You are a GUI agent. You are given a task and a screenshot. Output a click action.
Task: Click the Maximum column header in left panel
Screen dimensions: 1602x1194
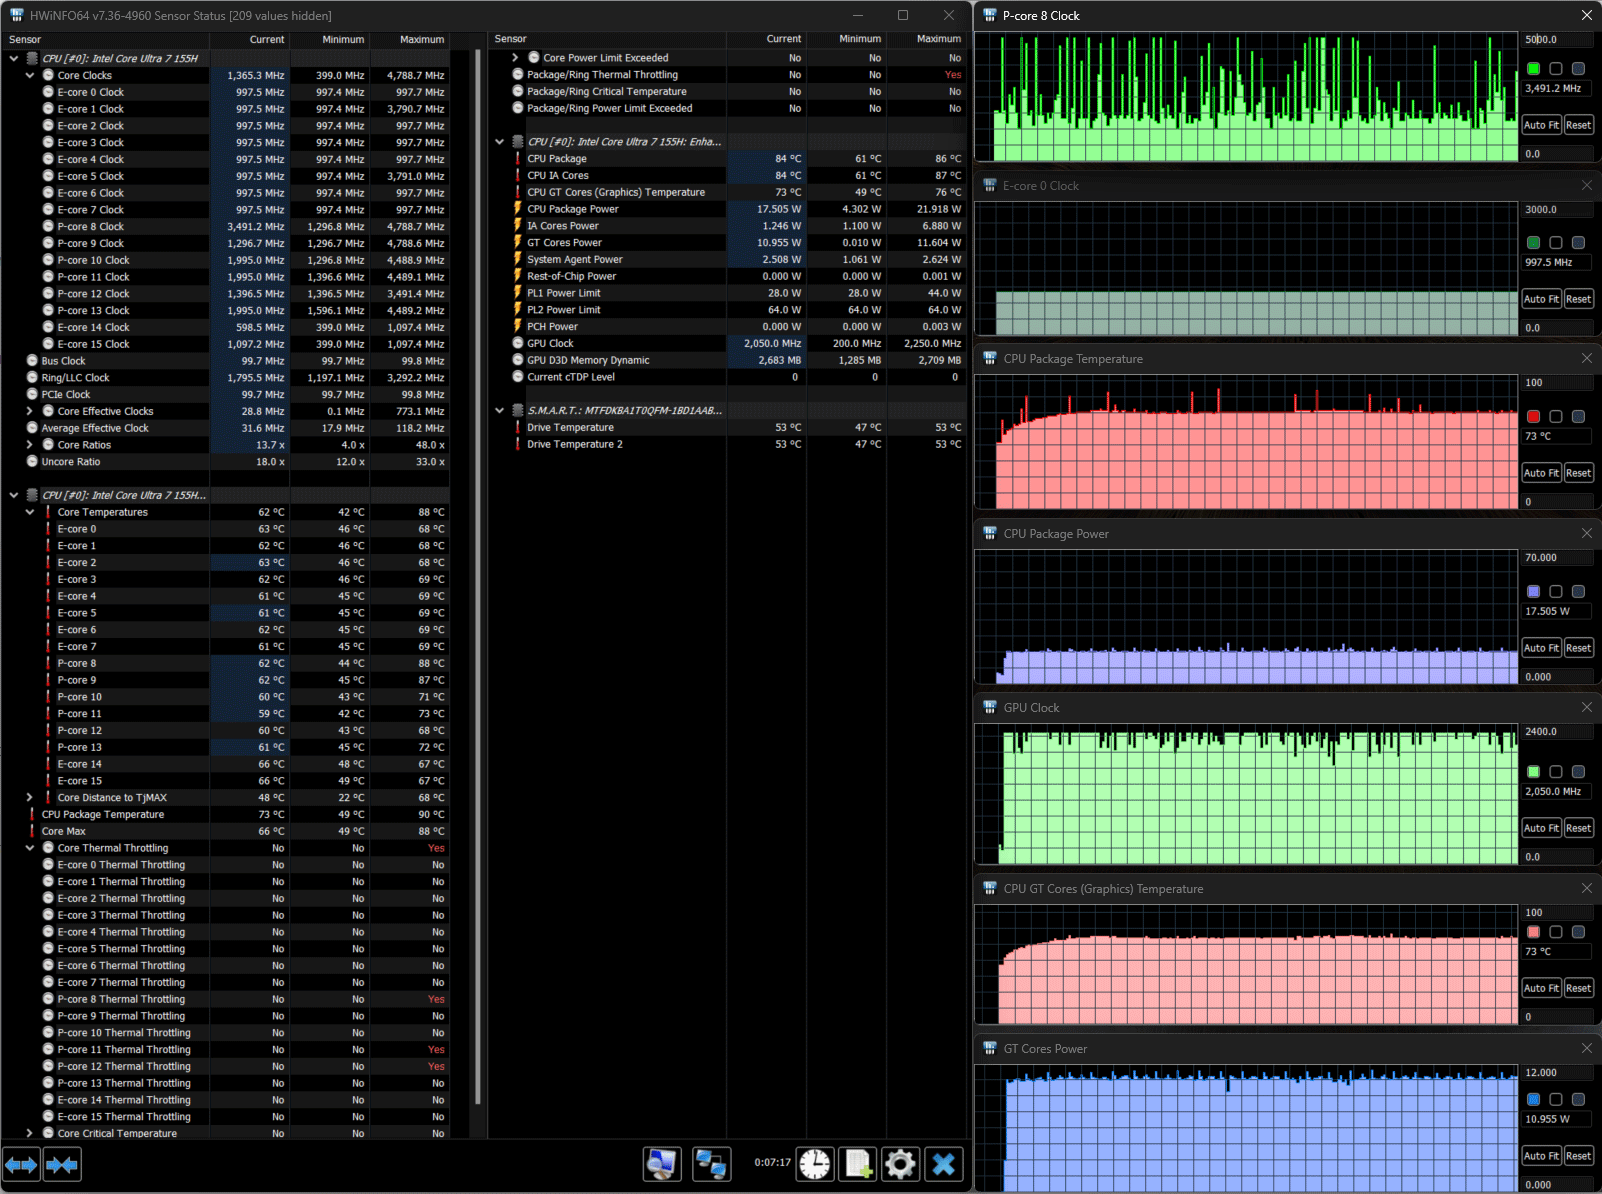(x=421, y=39)
